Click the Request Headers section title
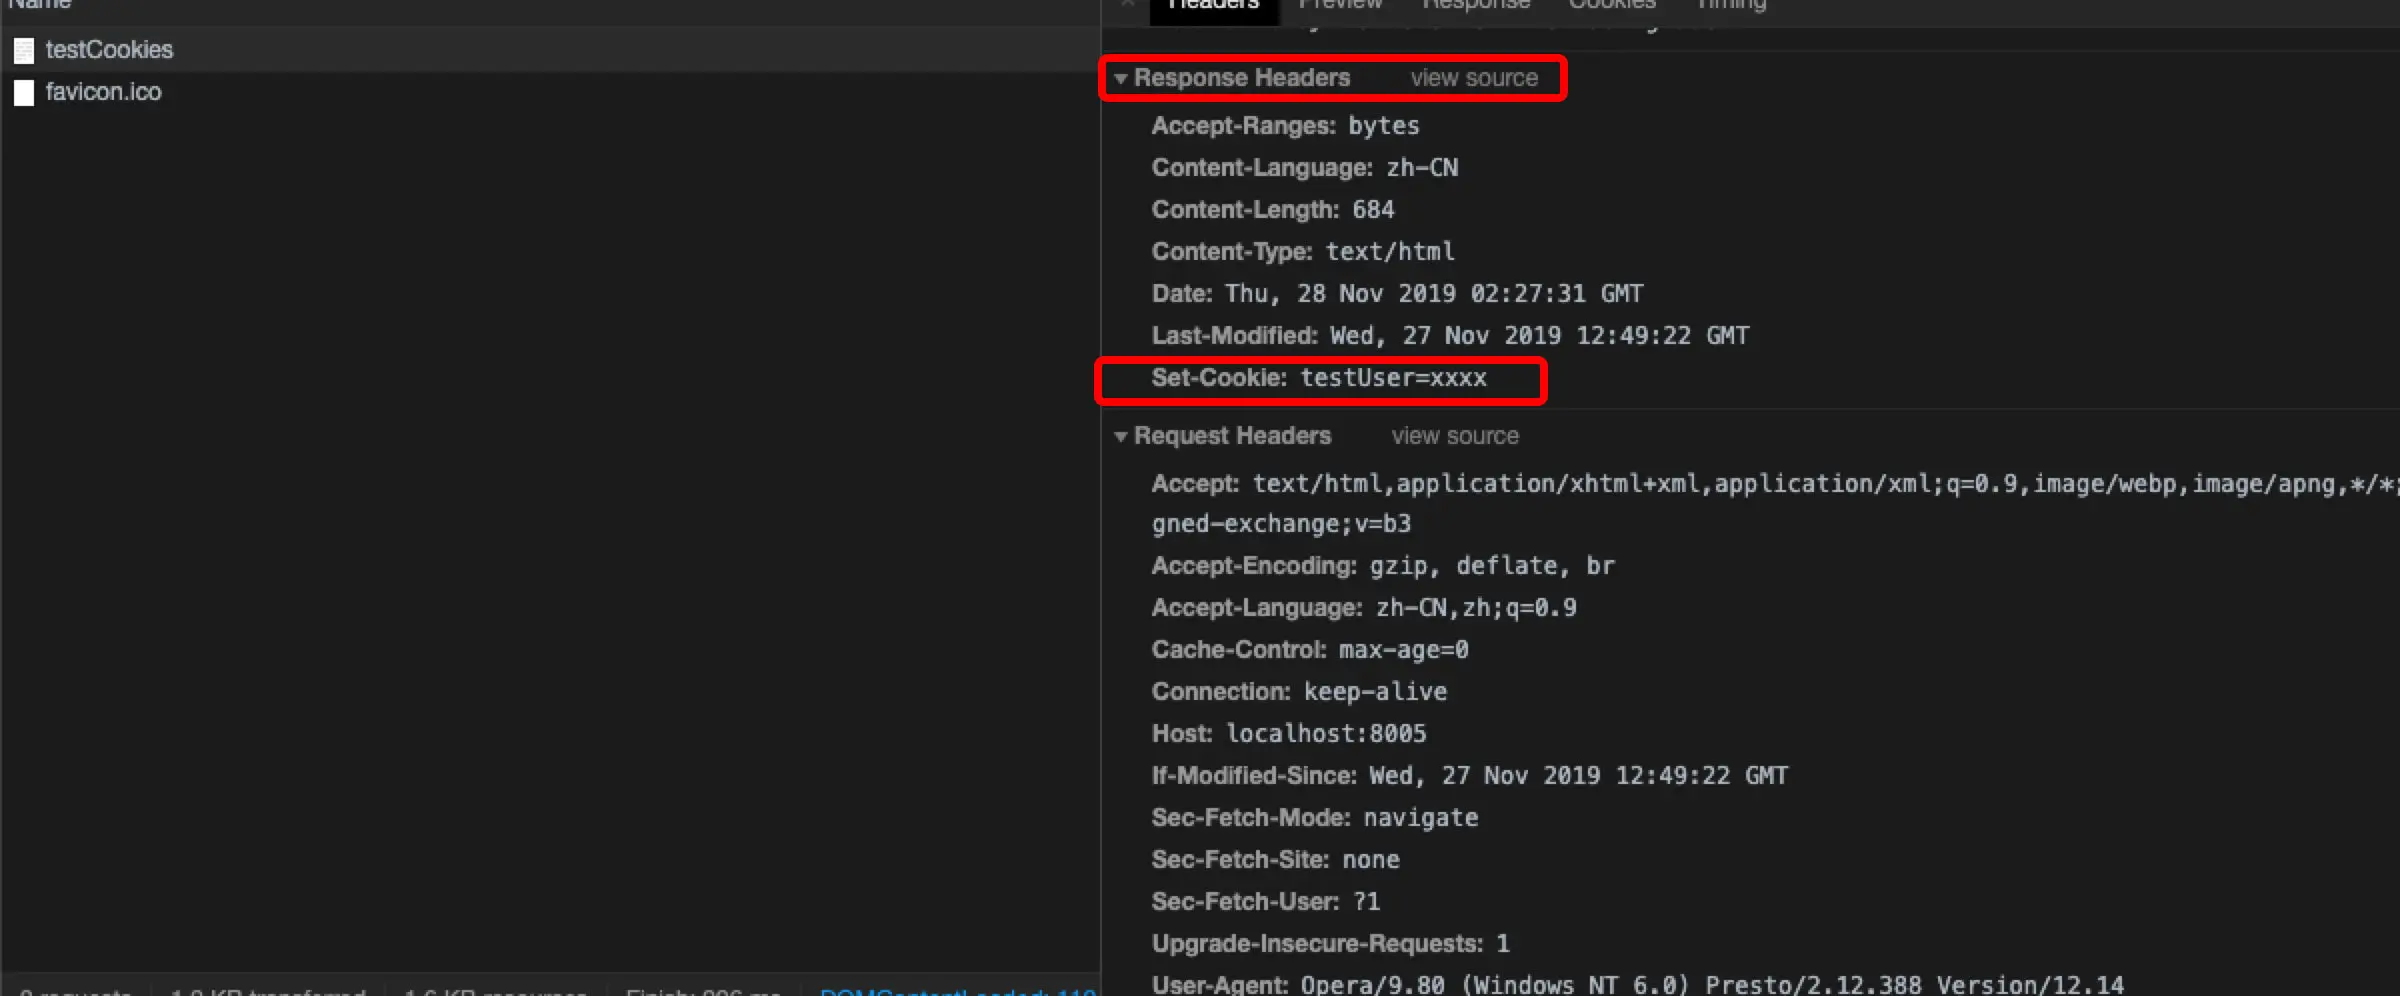The height and width of the screenshot is (996, 2400). click(1233, 436)
